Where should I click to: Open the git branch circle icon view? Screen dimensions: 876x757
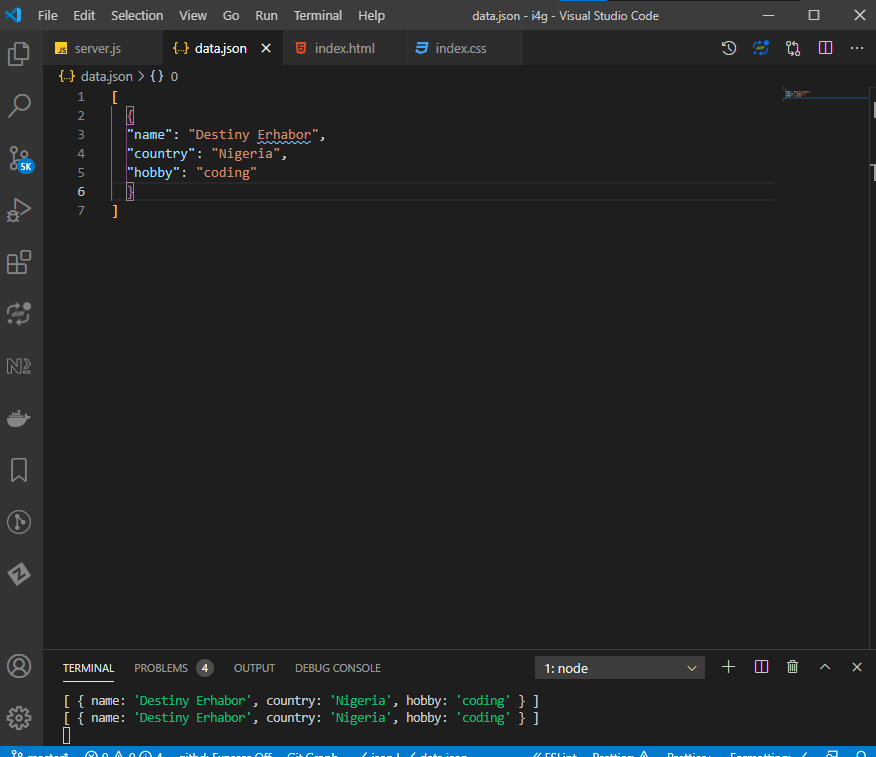(19, 522)
